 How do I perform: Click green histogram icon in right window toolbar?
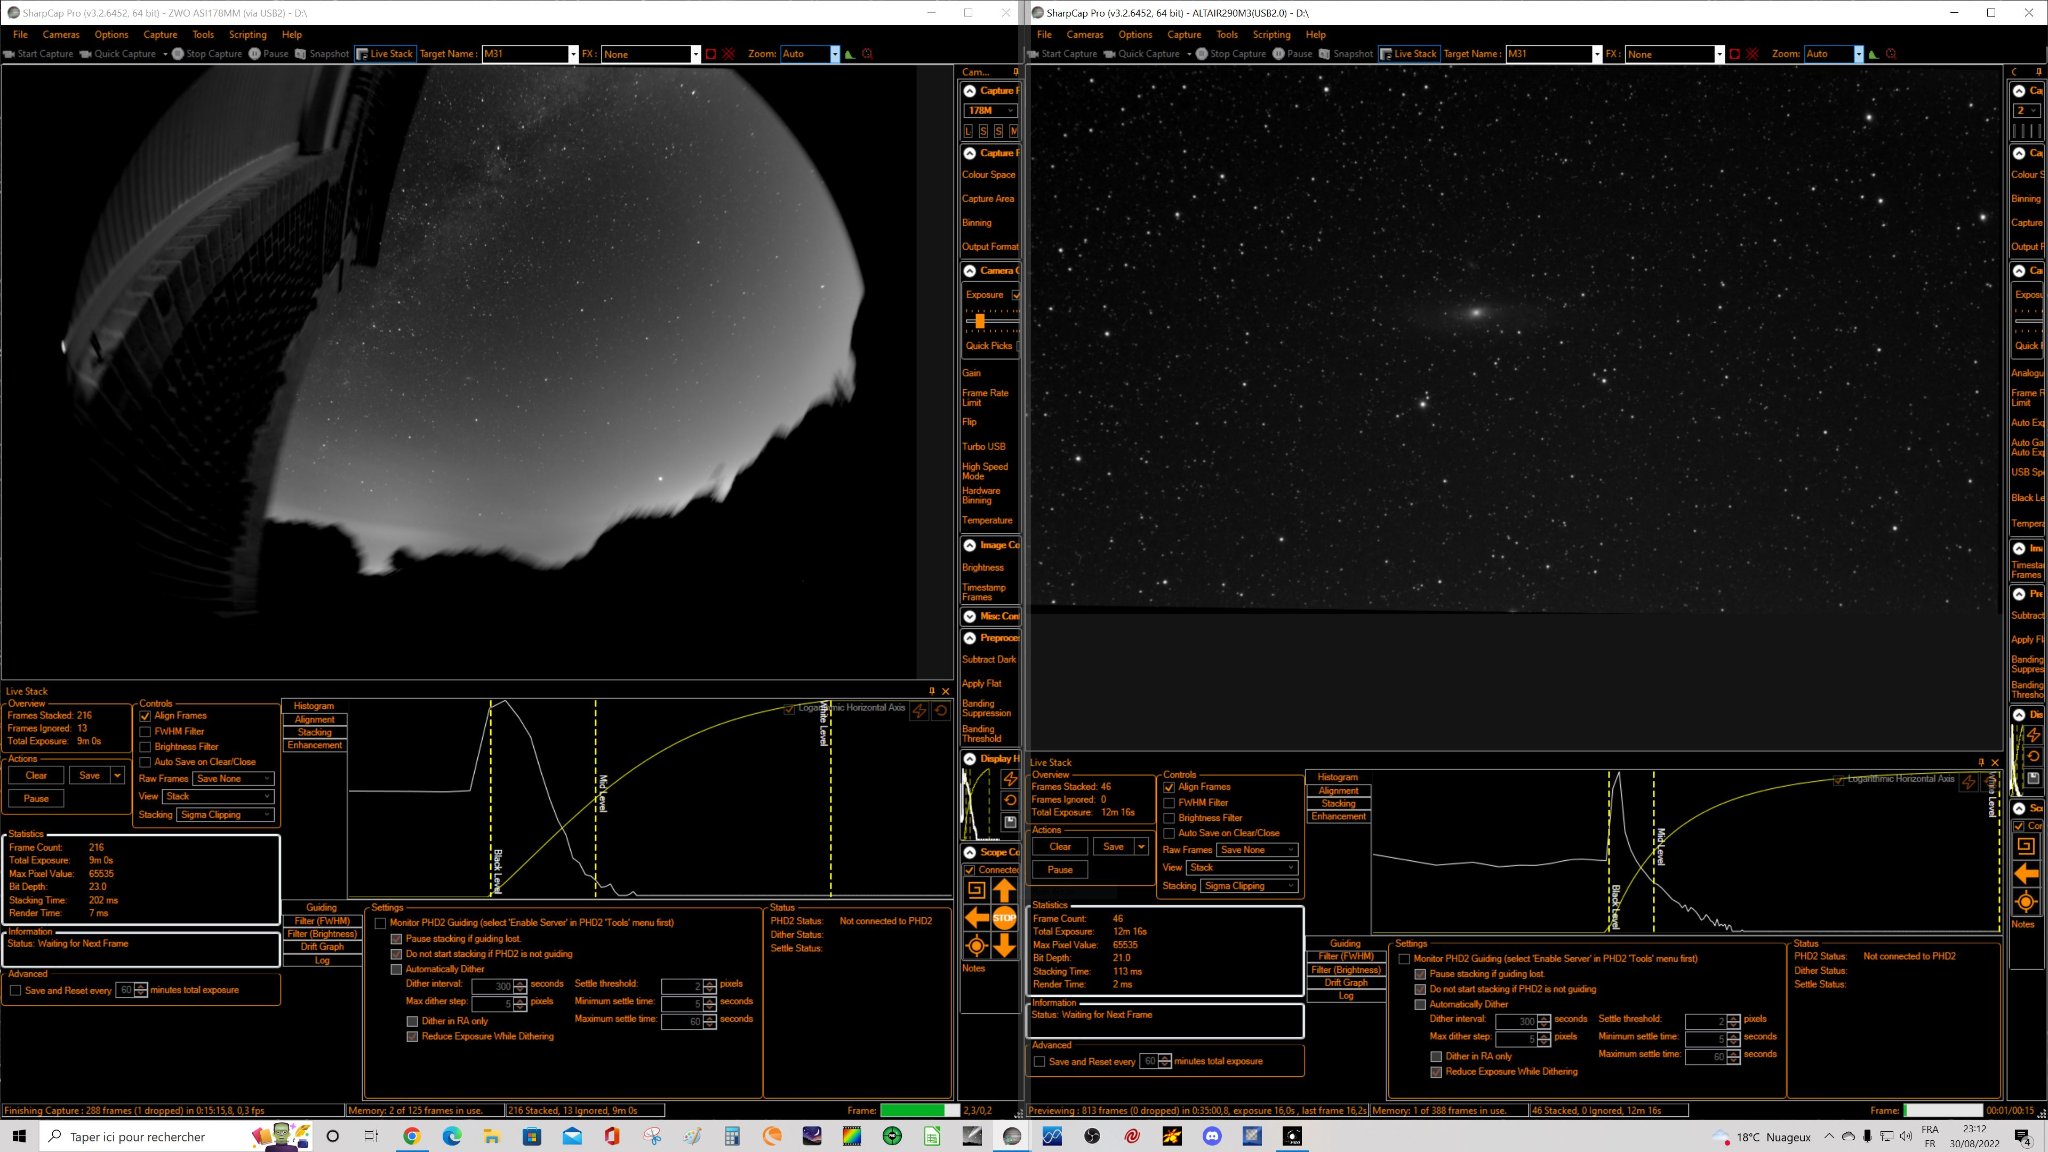click(x=1874, y=54)
